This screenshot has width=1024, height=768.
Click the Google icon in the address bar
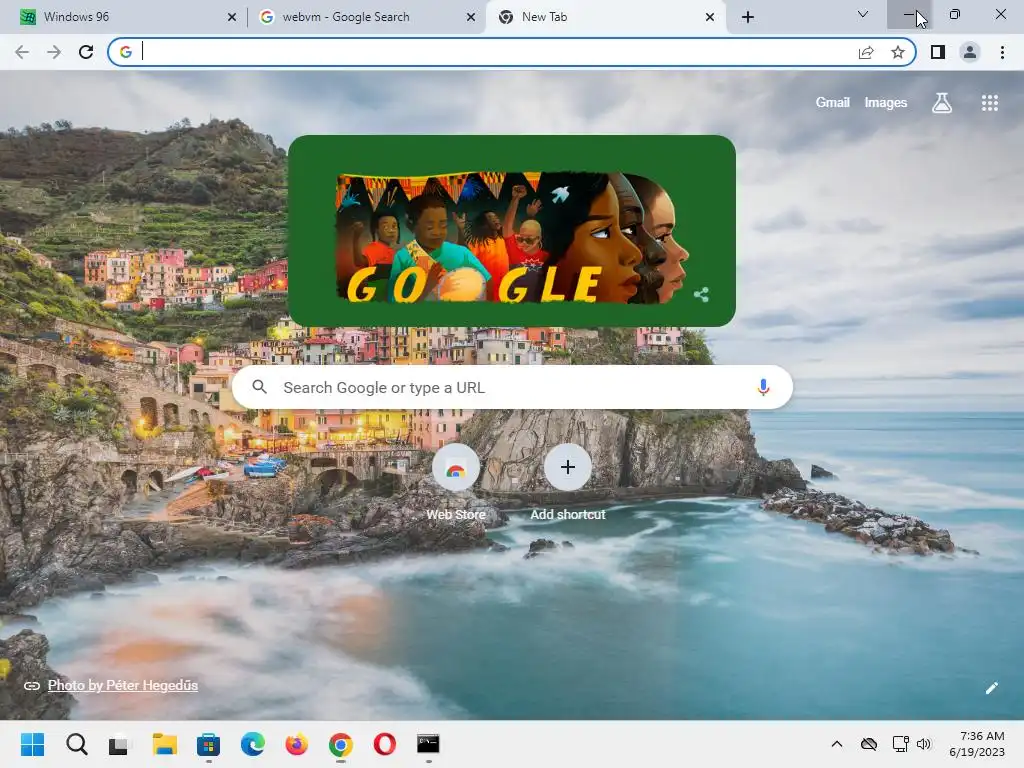[126, 52]
